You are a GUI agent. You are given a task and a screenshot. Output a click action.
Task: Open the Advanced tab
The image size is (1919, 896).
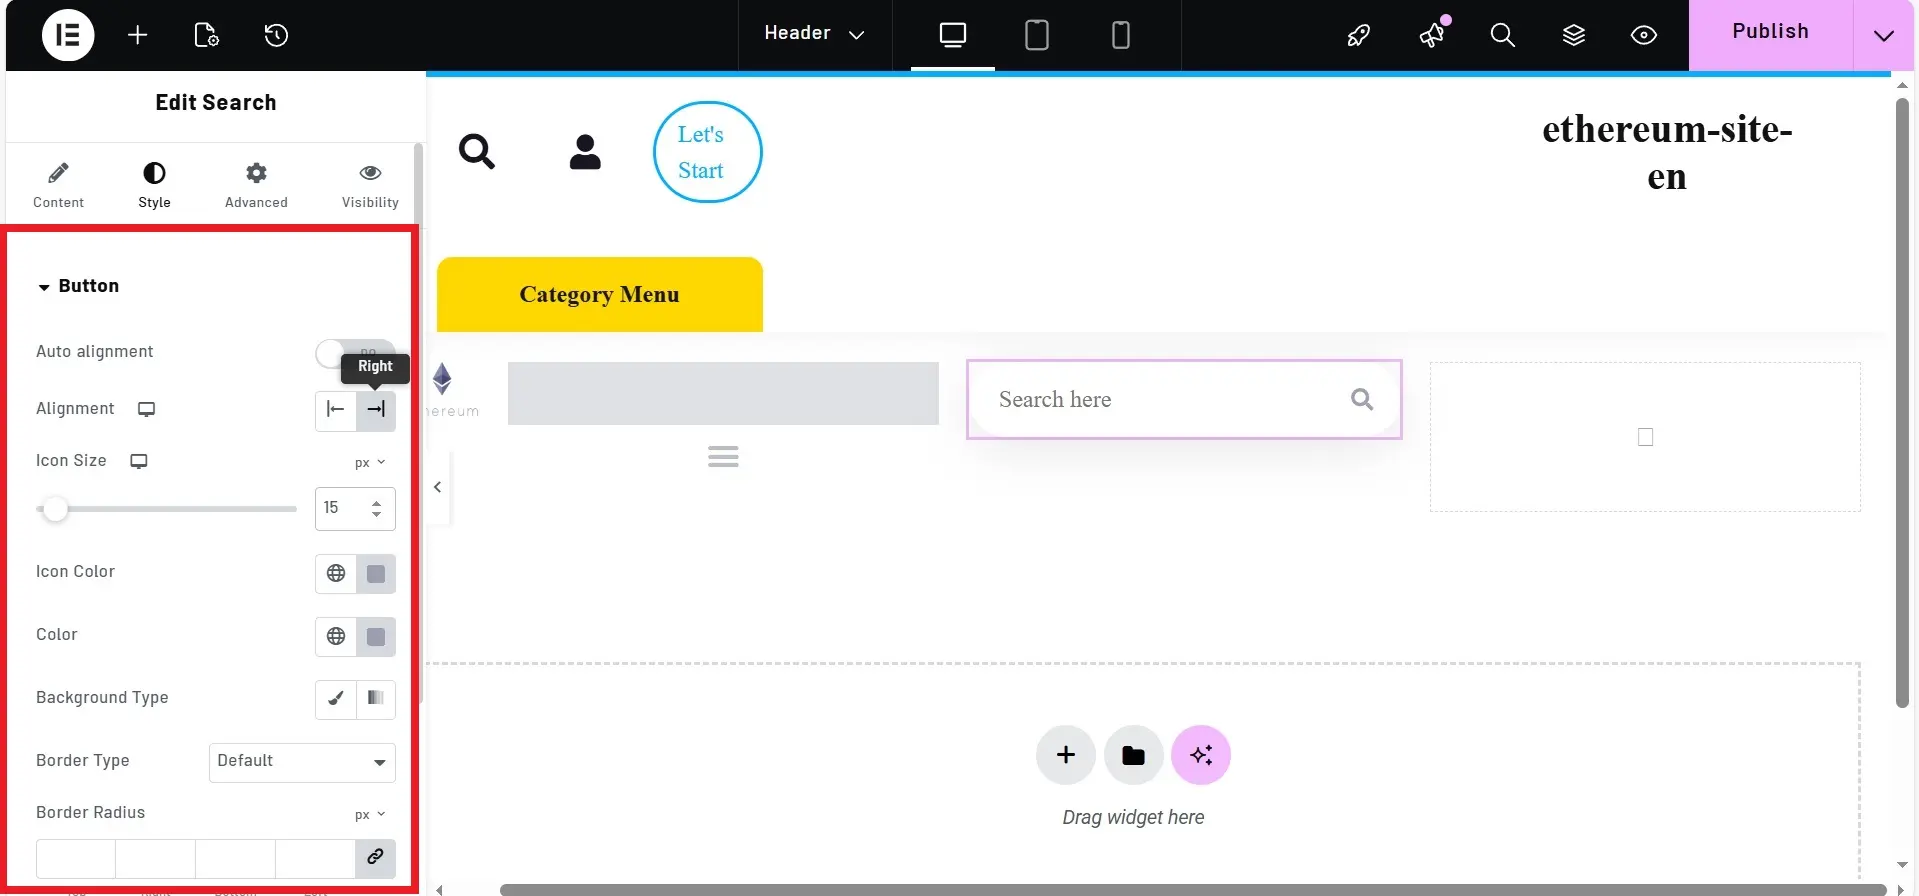click(256, 185)
